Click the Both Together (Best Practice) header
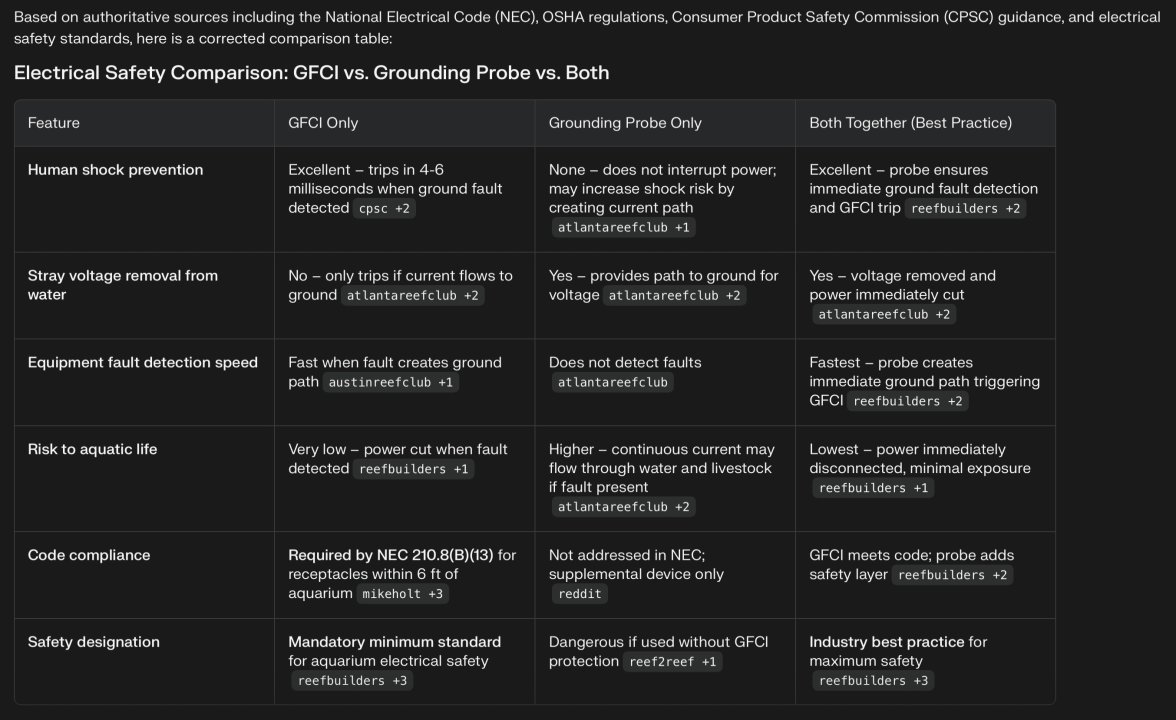Screen dimensions: 1176x720 [x=910, y=123]
